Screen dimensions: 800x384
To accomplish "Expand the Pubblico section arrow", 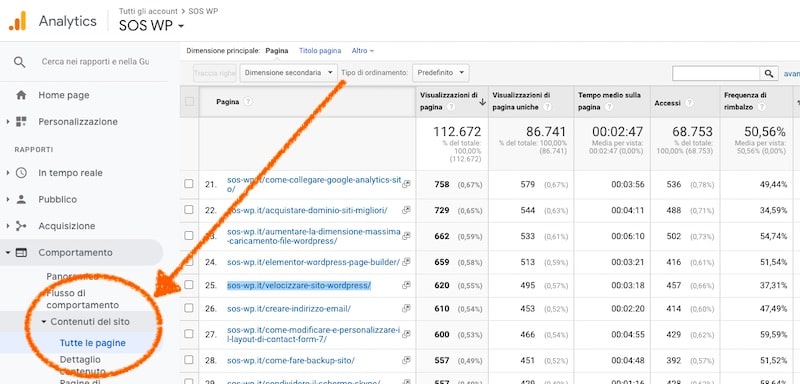I will tap(8, 199).
